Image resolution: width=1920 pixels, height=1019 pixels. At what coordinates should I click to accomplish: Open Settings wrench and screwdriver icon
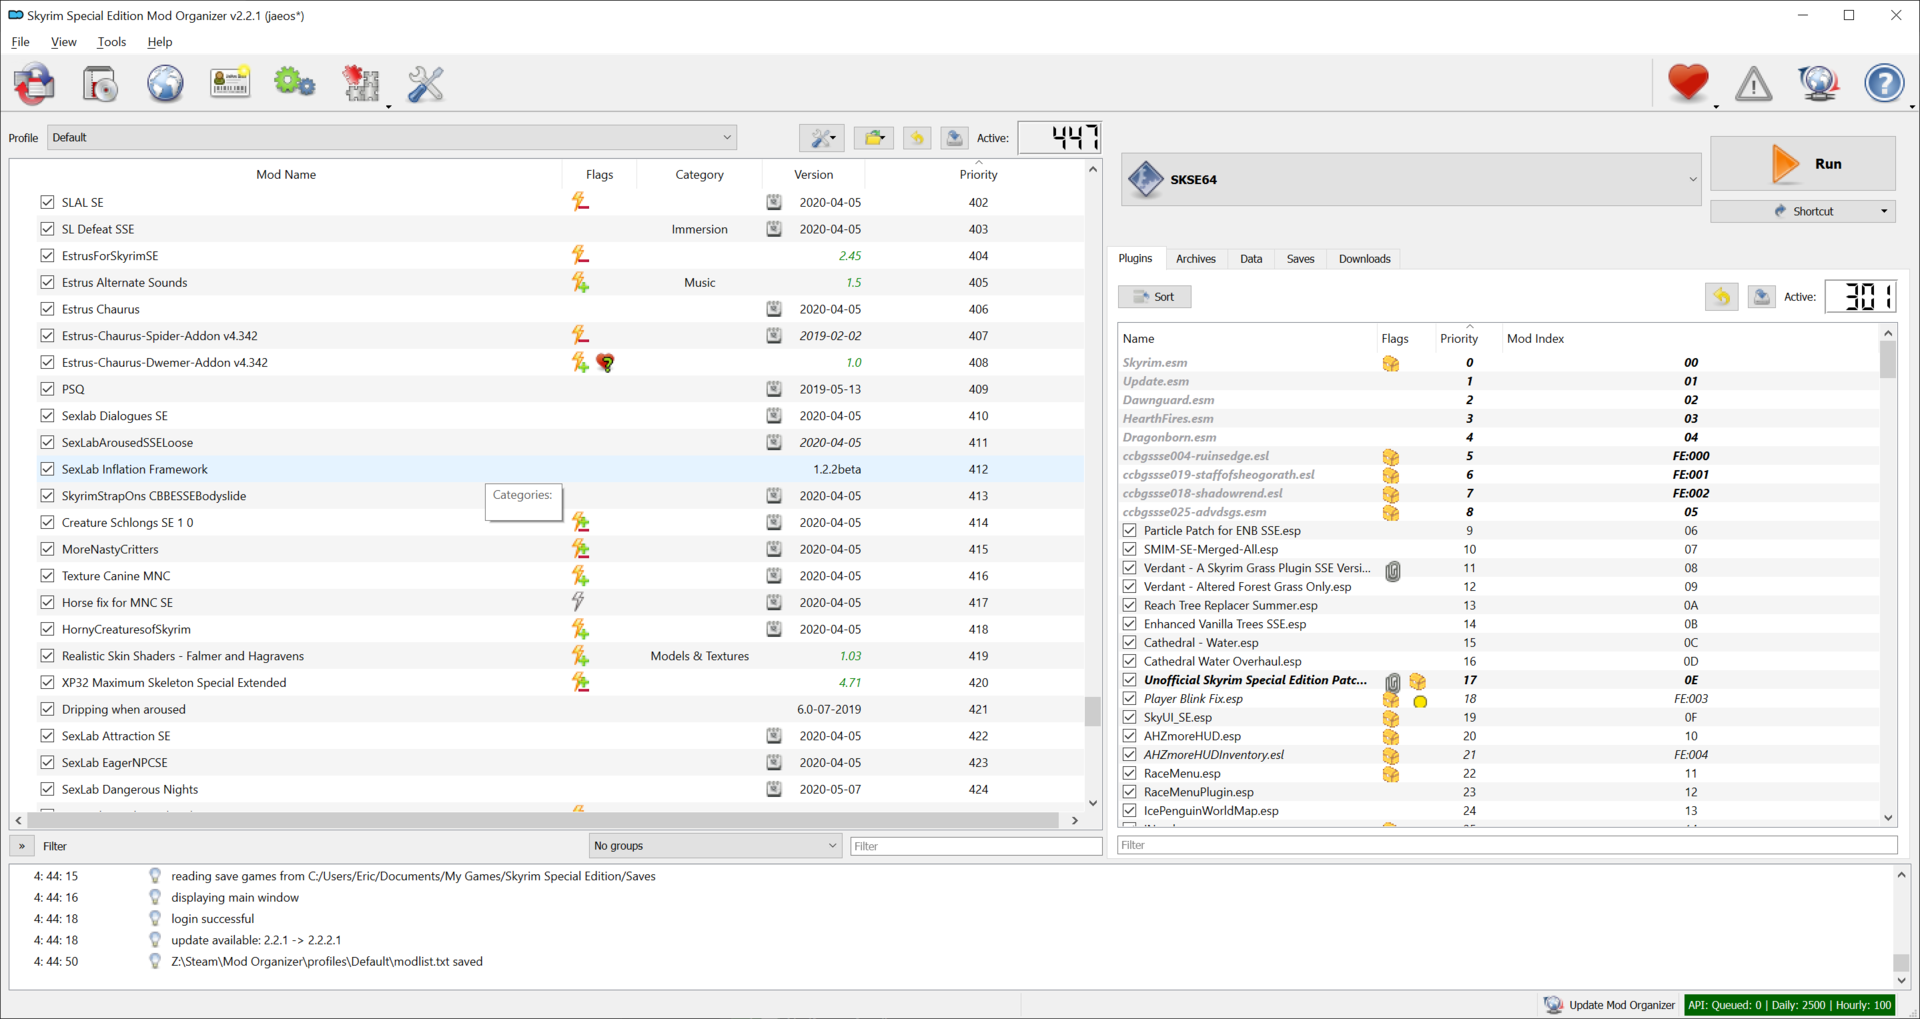coord(426,84)
